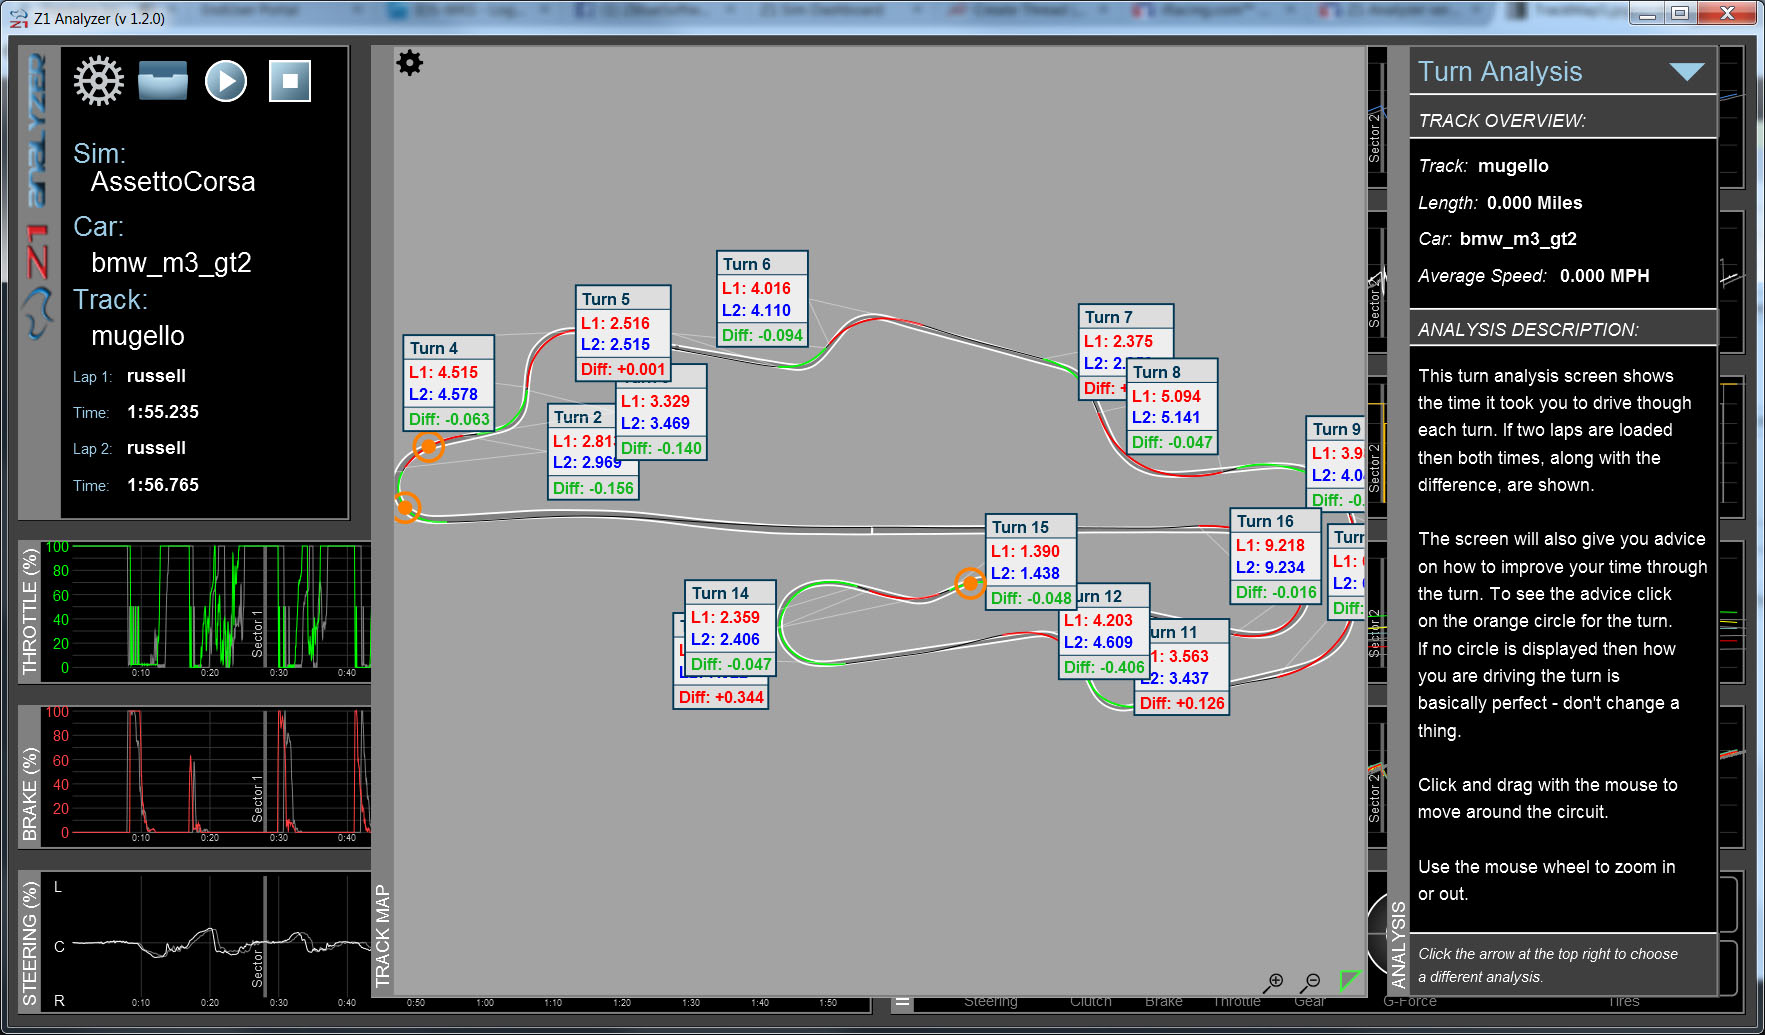
Task: Click the Turn 2 info box header
Action: point(581,418)
